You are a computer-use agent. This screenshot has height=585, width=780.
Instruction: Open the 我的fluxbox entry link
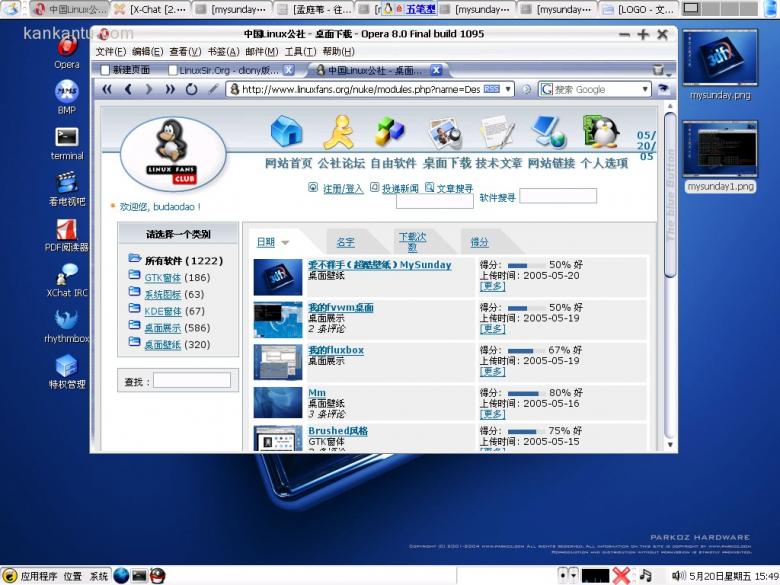click(336, 350)
